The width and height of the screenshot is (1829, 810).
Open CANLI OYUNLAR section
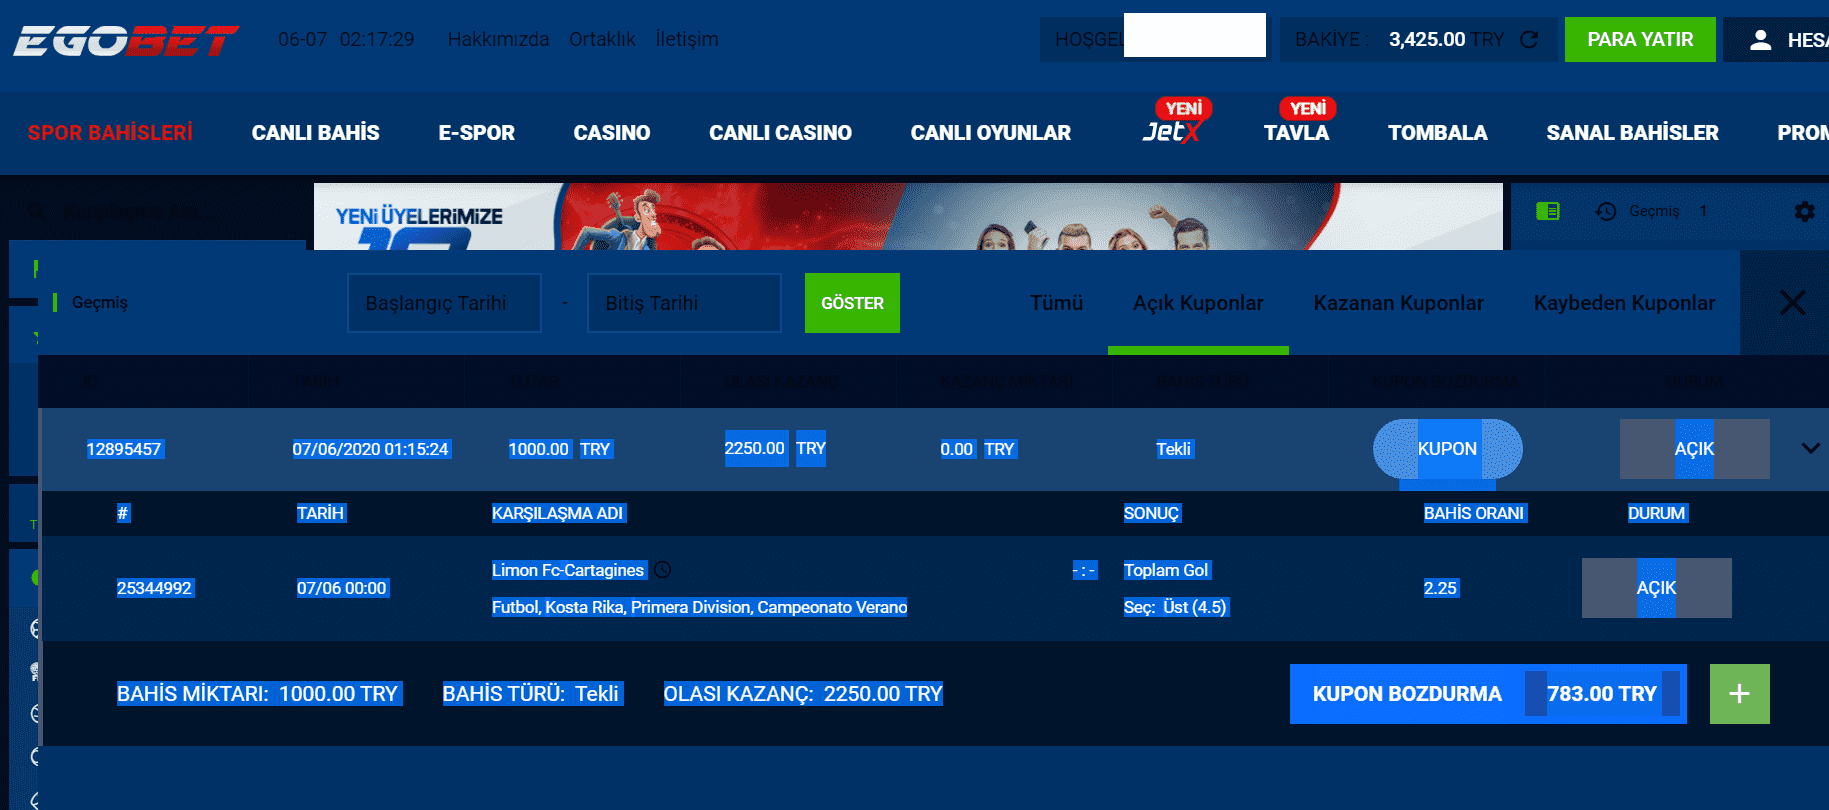(x=990, y=133)
